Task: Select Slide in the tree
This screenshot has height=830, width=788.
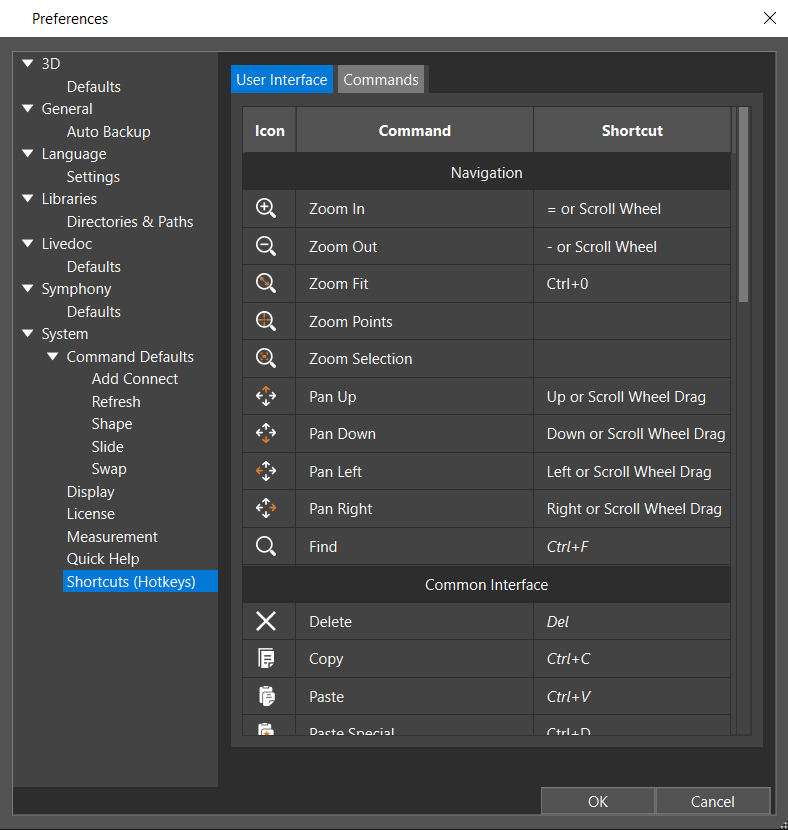Action: click(107, 446)
